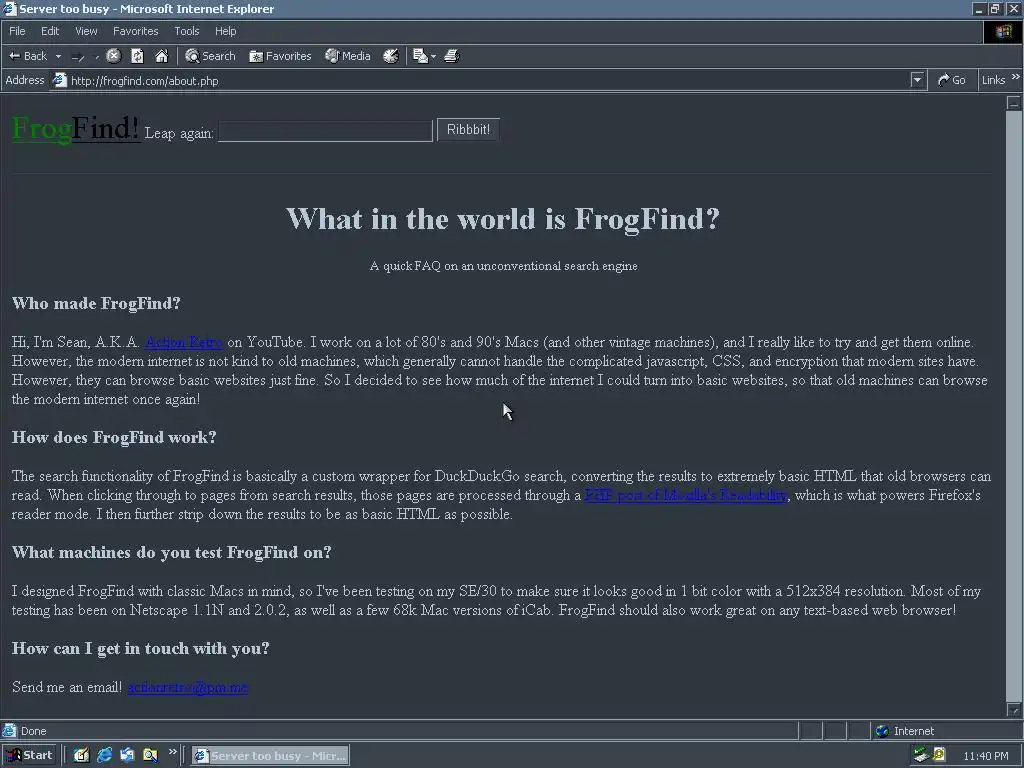Image resolution: width=1024 pixels, height=768 pixels.
Task: Open the Search pane from toolbar
Action: pyautogui.click(x=210, y=56)
